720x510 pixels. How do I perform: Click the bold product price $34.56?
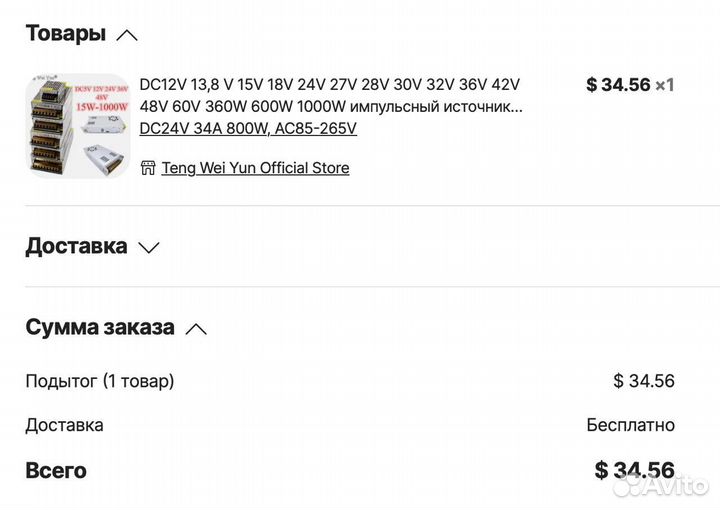coord(618,85)
